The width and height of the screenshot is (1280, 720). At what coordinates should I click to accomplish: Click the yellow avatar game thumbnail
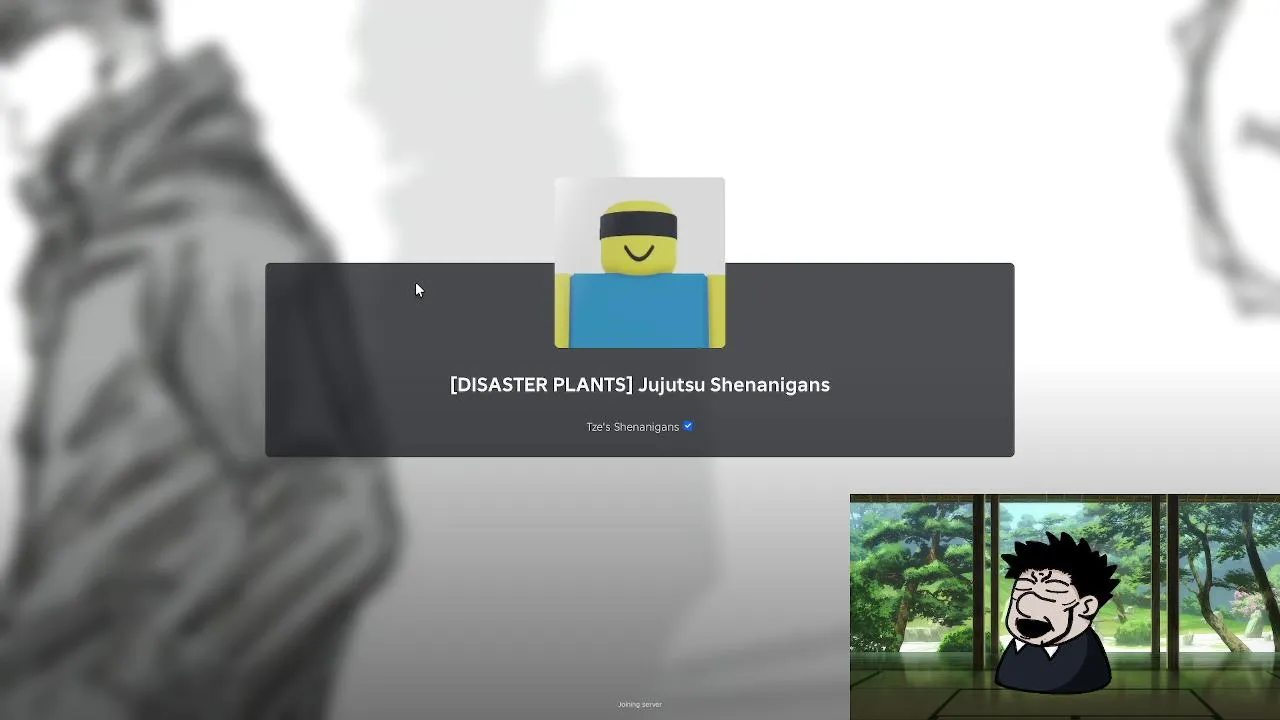[640, 263]
